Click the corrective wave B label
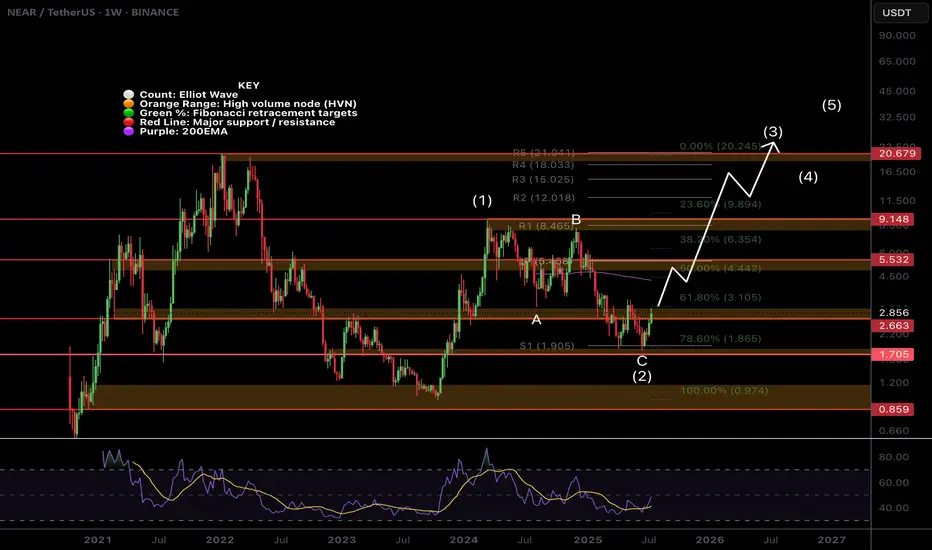932x550 pixels. 576,220
